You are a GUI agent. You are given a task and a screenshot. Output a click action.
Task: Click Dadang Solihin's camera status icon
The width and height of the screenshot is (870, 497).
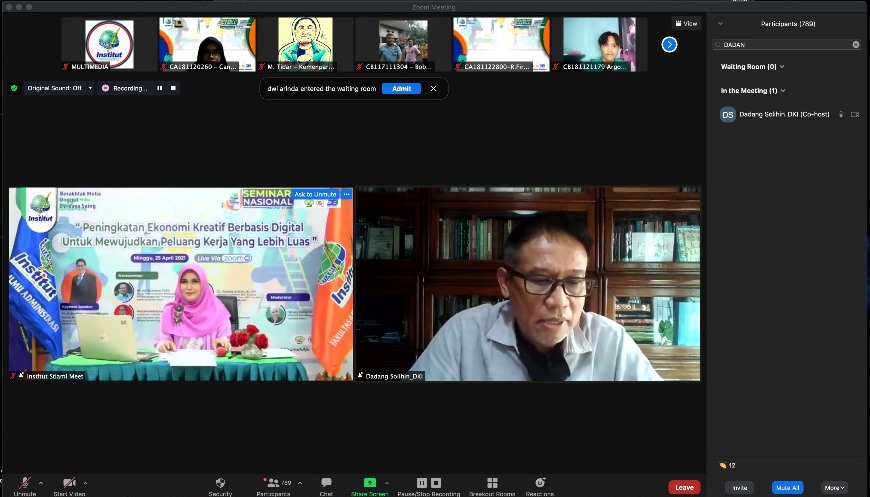(854, 114)
